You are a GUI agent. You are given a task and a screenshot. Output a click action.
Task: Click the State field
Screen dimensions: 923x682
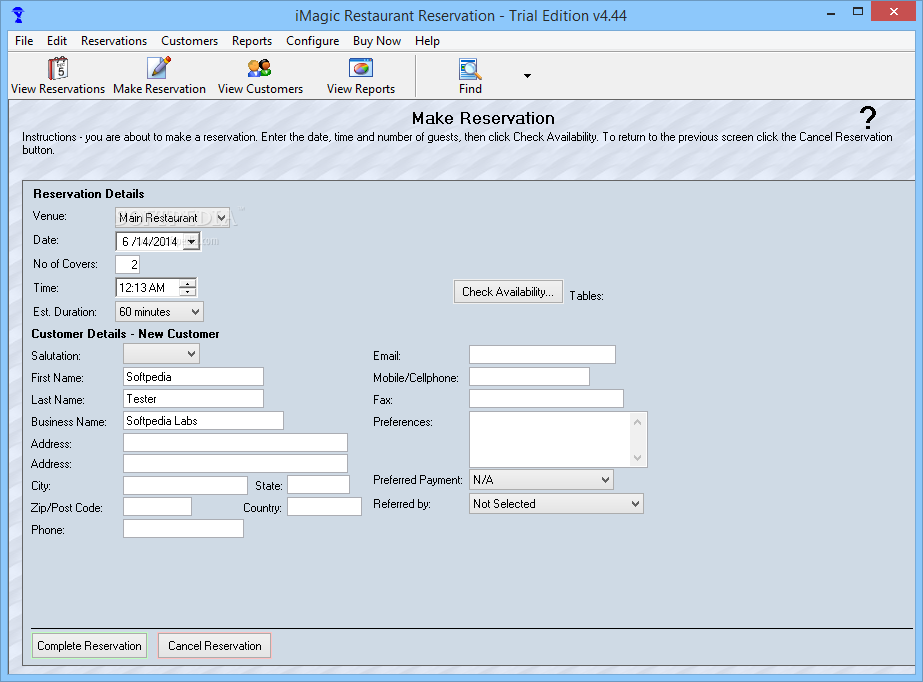[318, 485]
